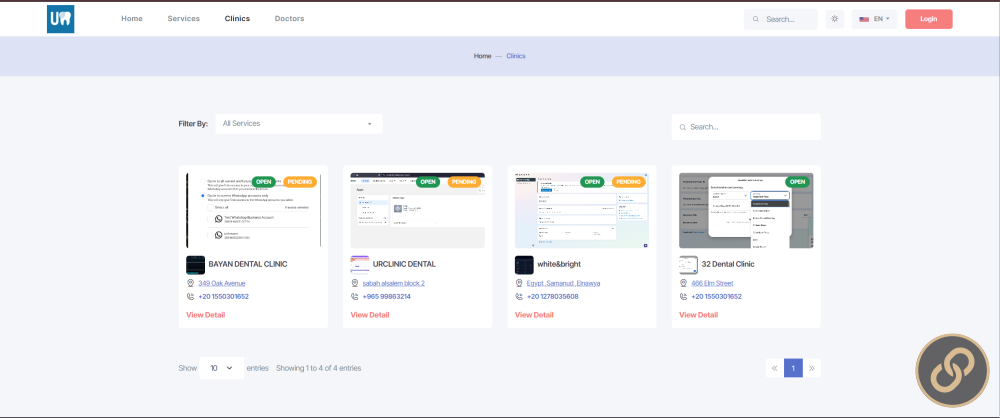Click the BAYAN DENTAL CLINIC title
1000x418 pixels.
248,264
